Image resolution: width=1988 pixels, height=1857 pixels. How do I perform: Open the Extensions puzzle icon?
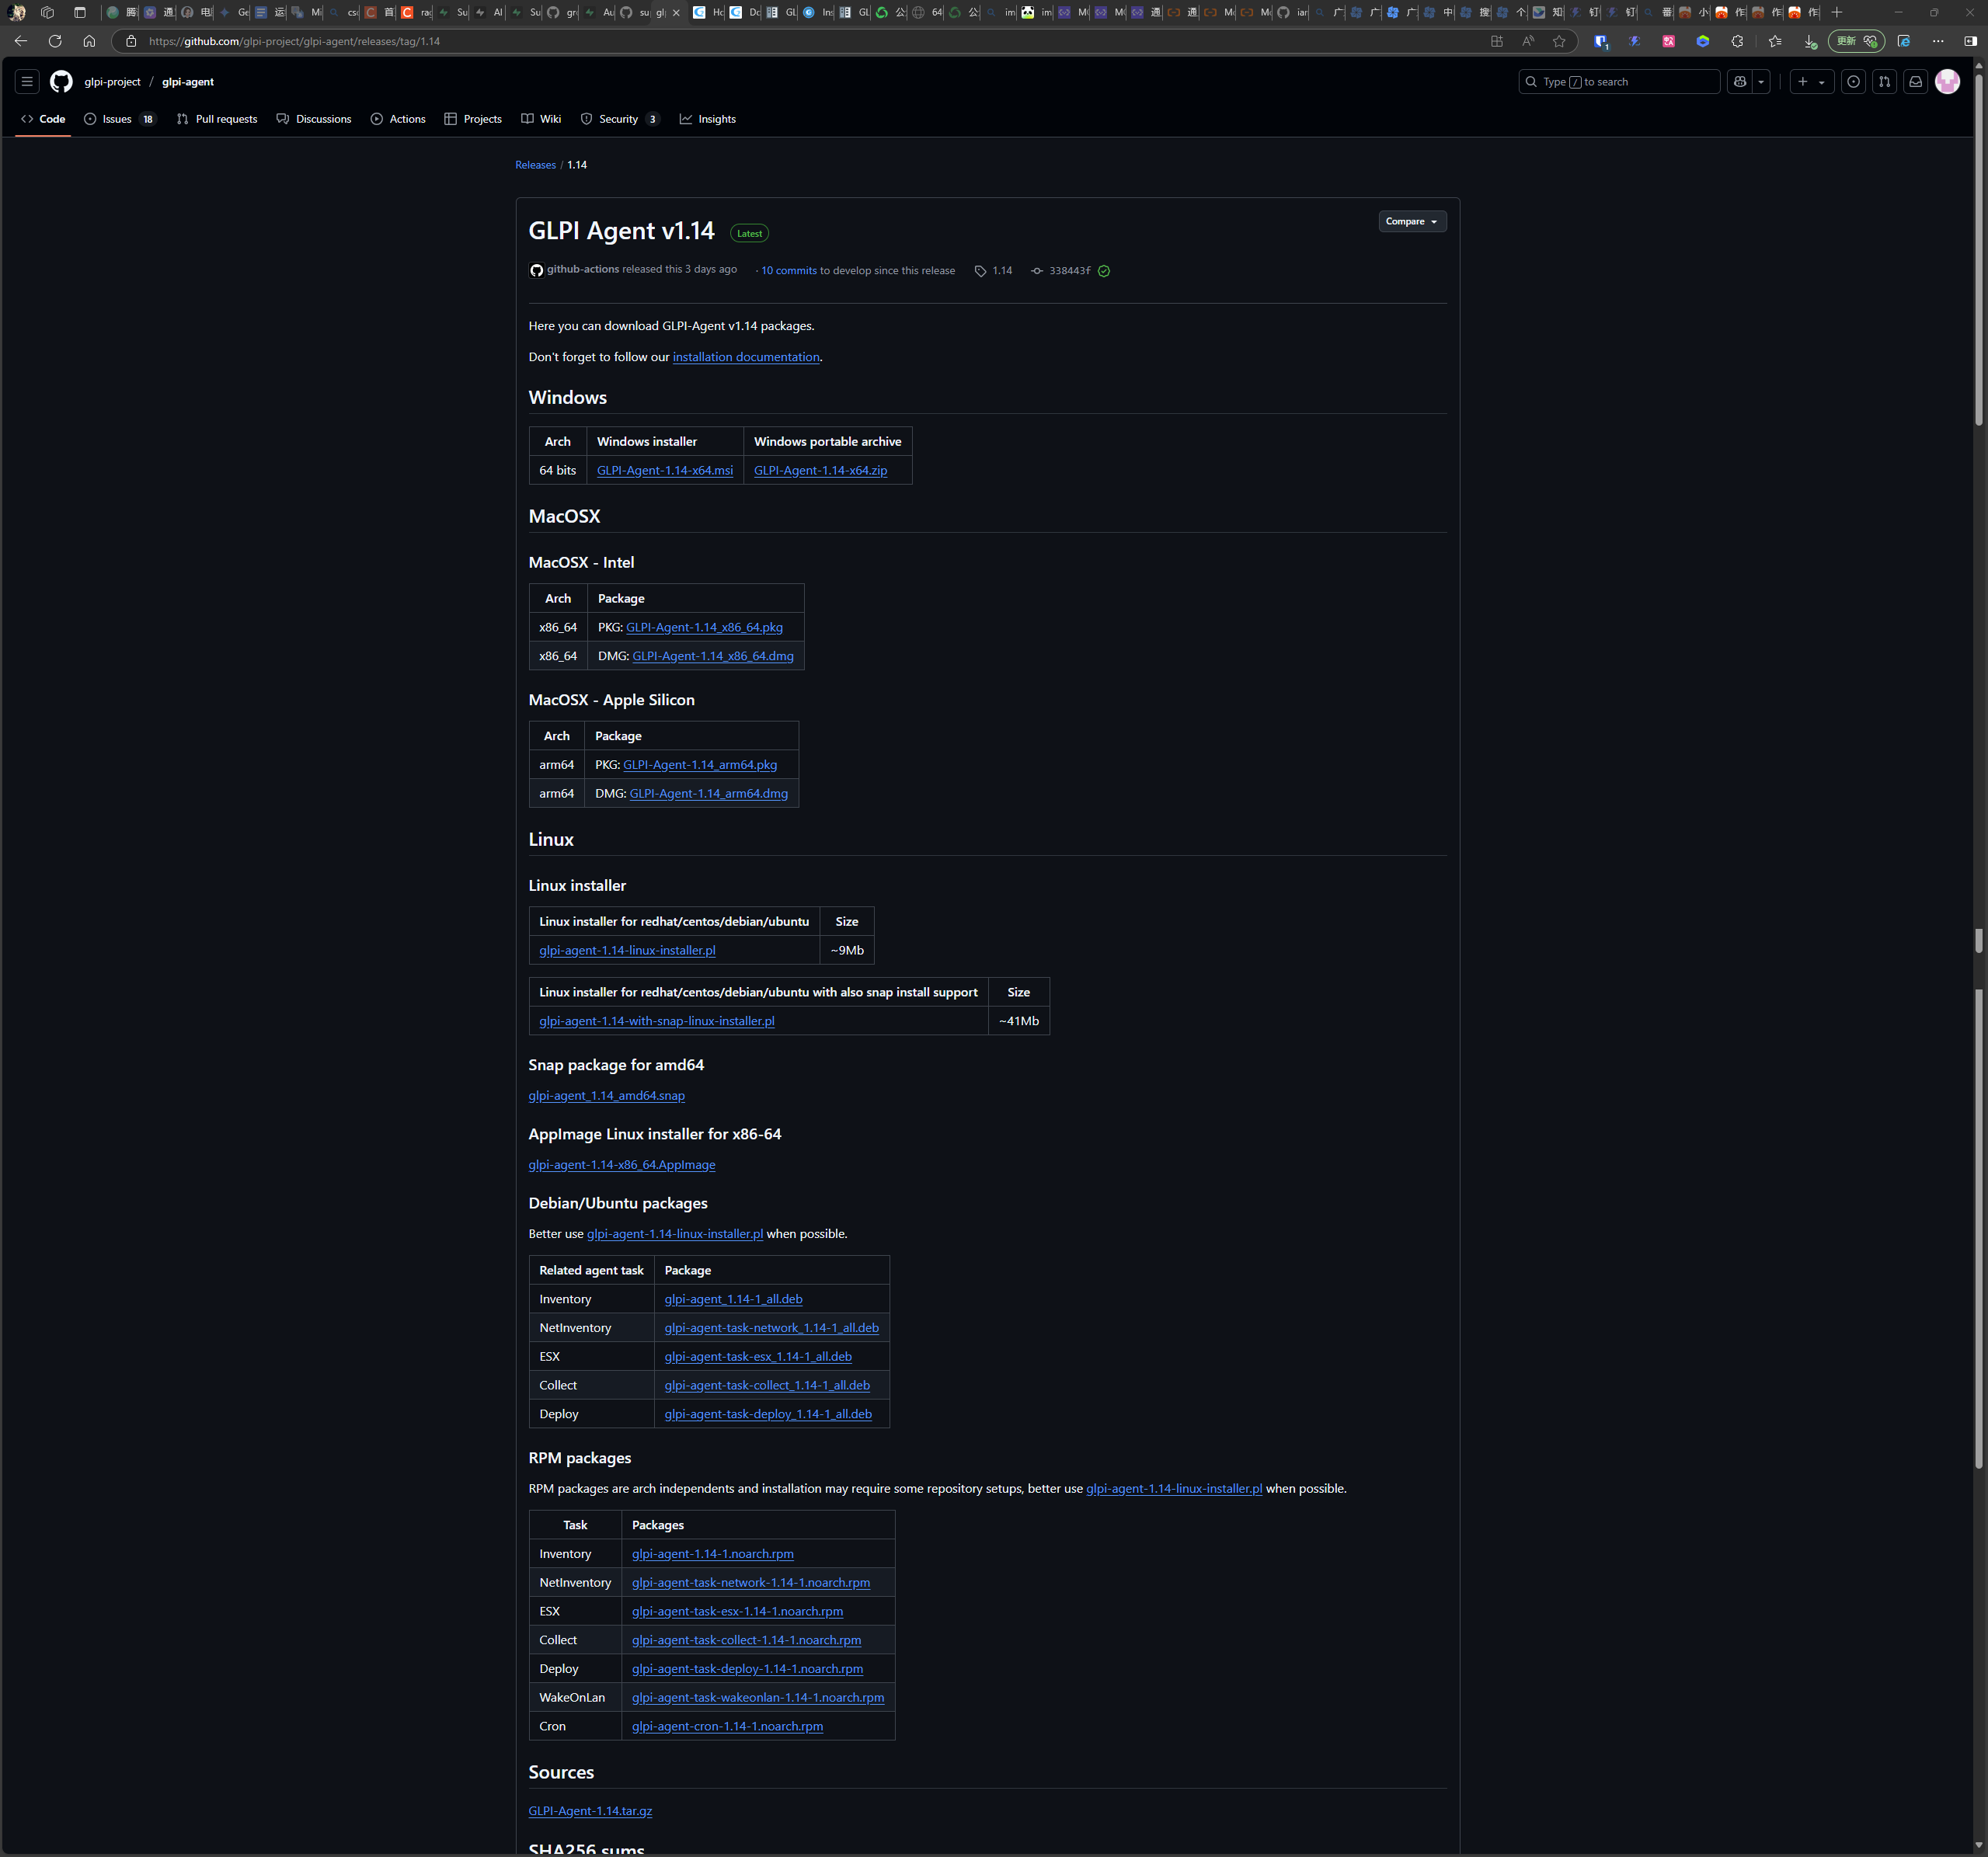pyautogui.click(x=1737, y=41)
